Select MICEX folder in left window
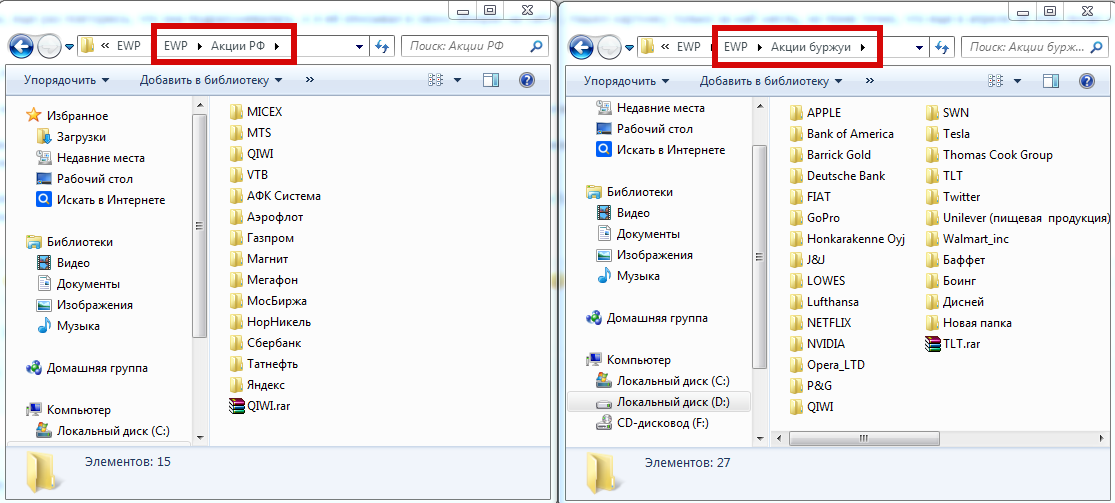 [256, 112]
